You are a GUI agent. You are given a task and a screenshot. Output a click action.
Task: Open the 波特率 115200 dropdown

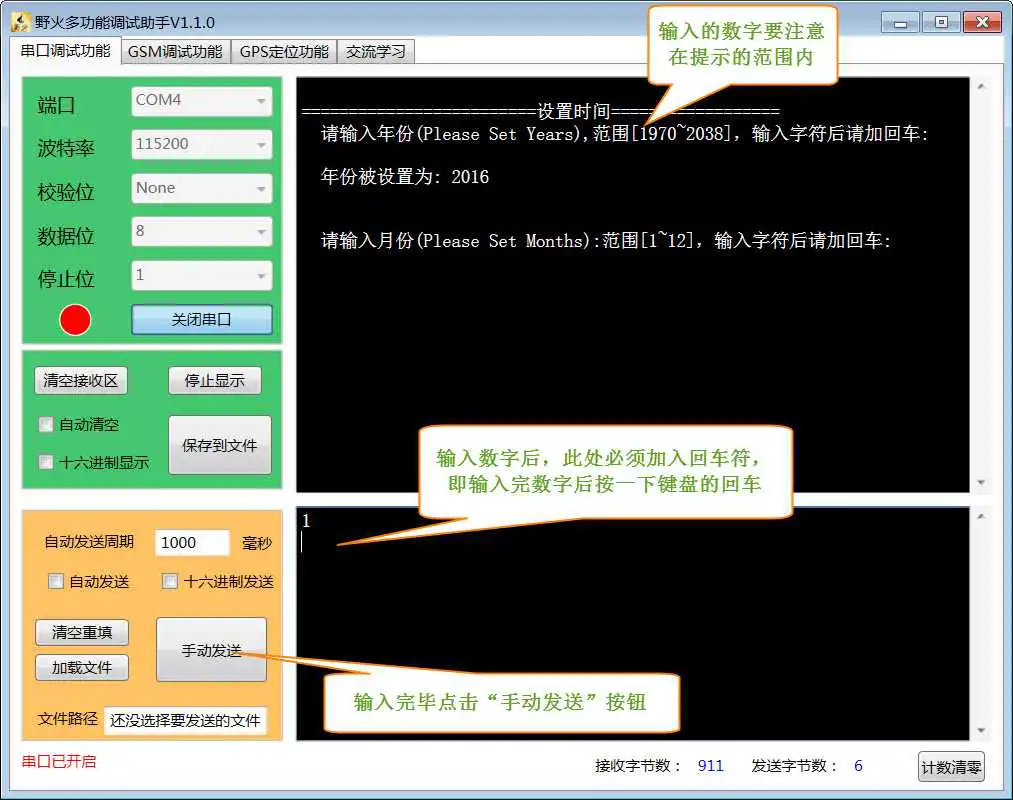click(x=202, y=144)
